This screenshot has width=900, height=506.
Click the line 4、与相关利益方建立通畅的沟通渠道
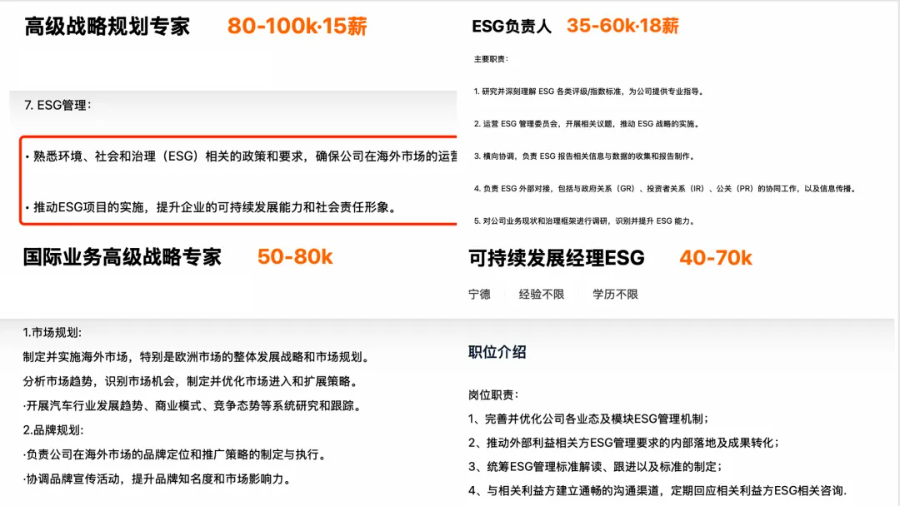point(658,491)
